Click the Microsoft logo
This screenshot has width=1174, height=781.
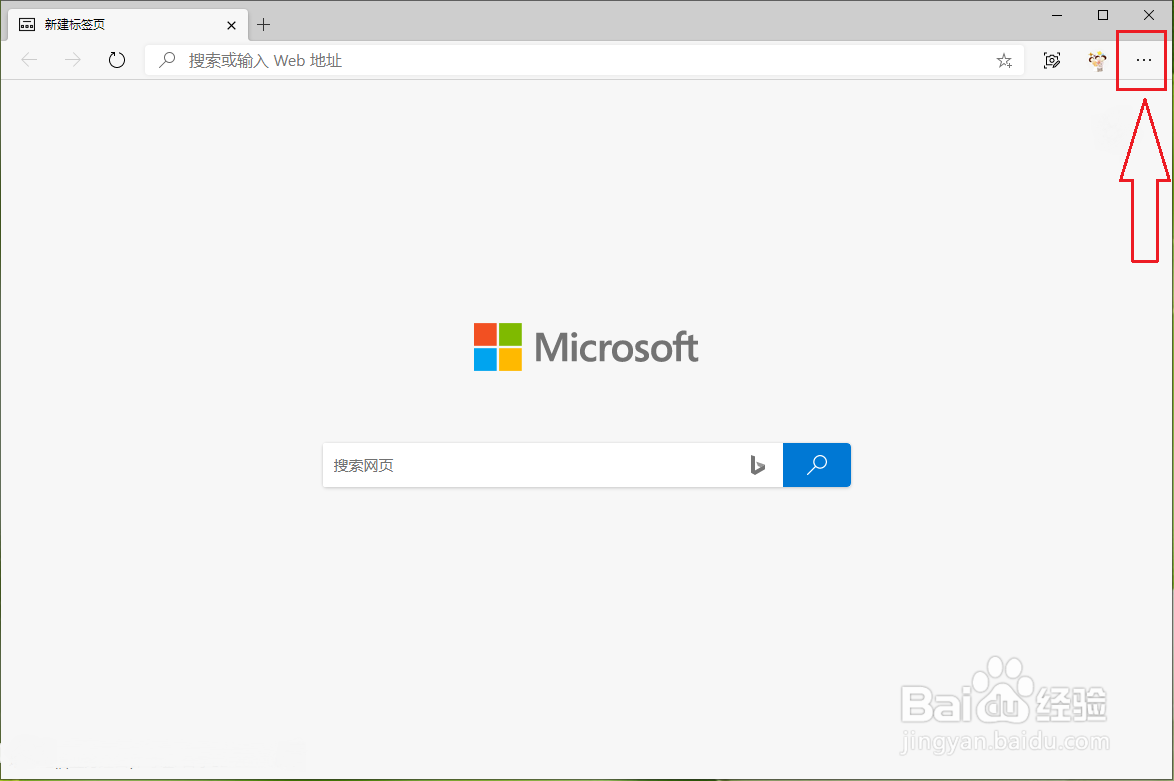click(x=586, y=347)
